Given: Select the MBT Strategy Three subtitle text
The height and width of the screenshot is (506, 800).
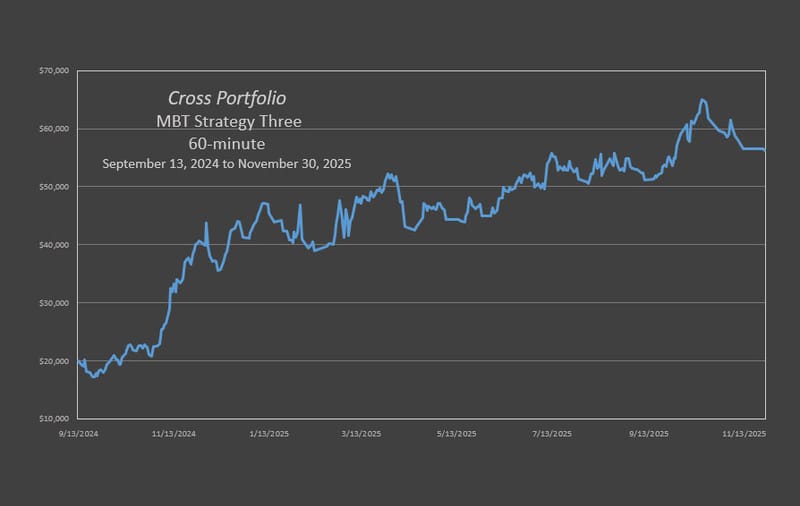Looking at the screenshot, I should [x=228, y=122].
